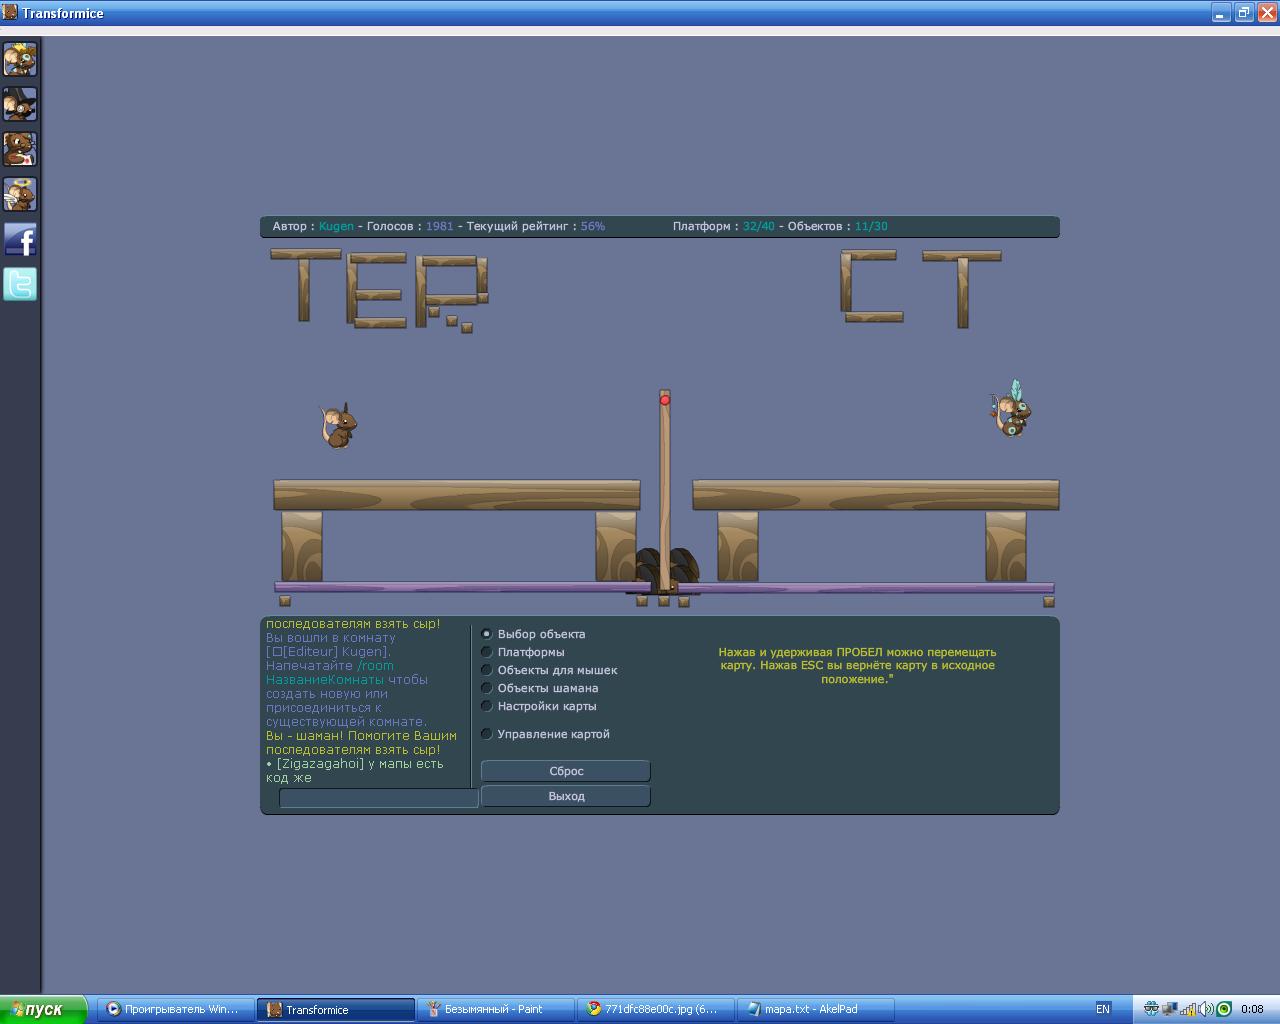The width and height of the screenshot is (1280, 1024).
Task: Open the Facebook link icon
Action: [20, 239]
